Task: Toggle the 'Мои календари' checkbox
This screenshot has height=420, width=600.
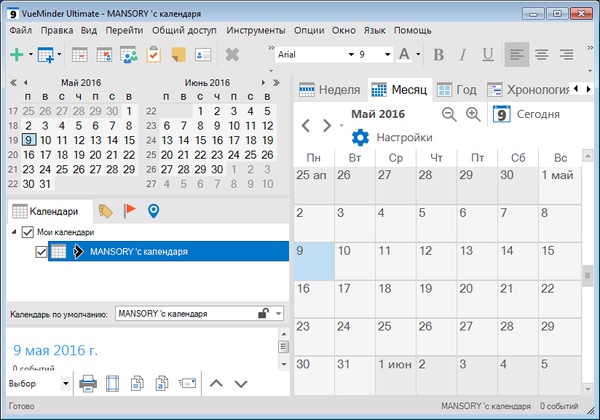Action: pos(27,232)
